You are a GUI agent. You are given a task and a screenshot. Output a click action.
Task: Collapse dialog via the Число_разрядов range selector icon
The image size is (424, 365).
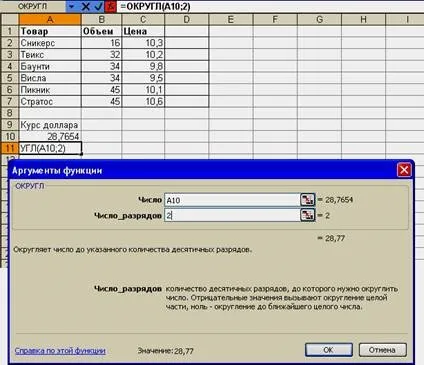tap(308, 215)
